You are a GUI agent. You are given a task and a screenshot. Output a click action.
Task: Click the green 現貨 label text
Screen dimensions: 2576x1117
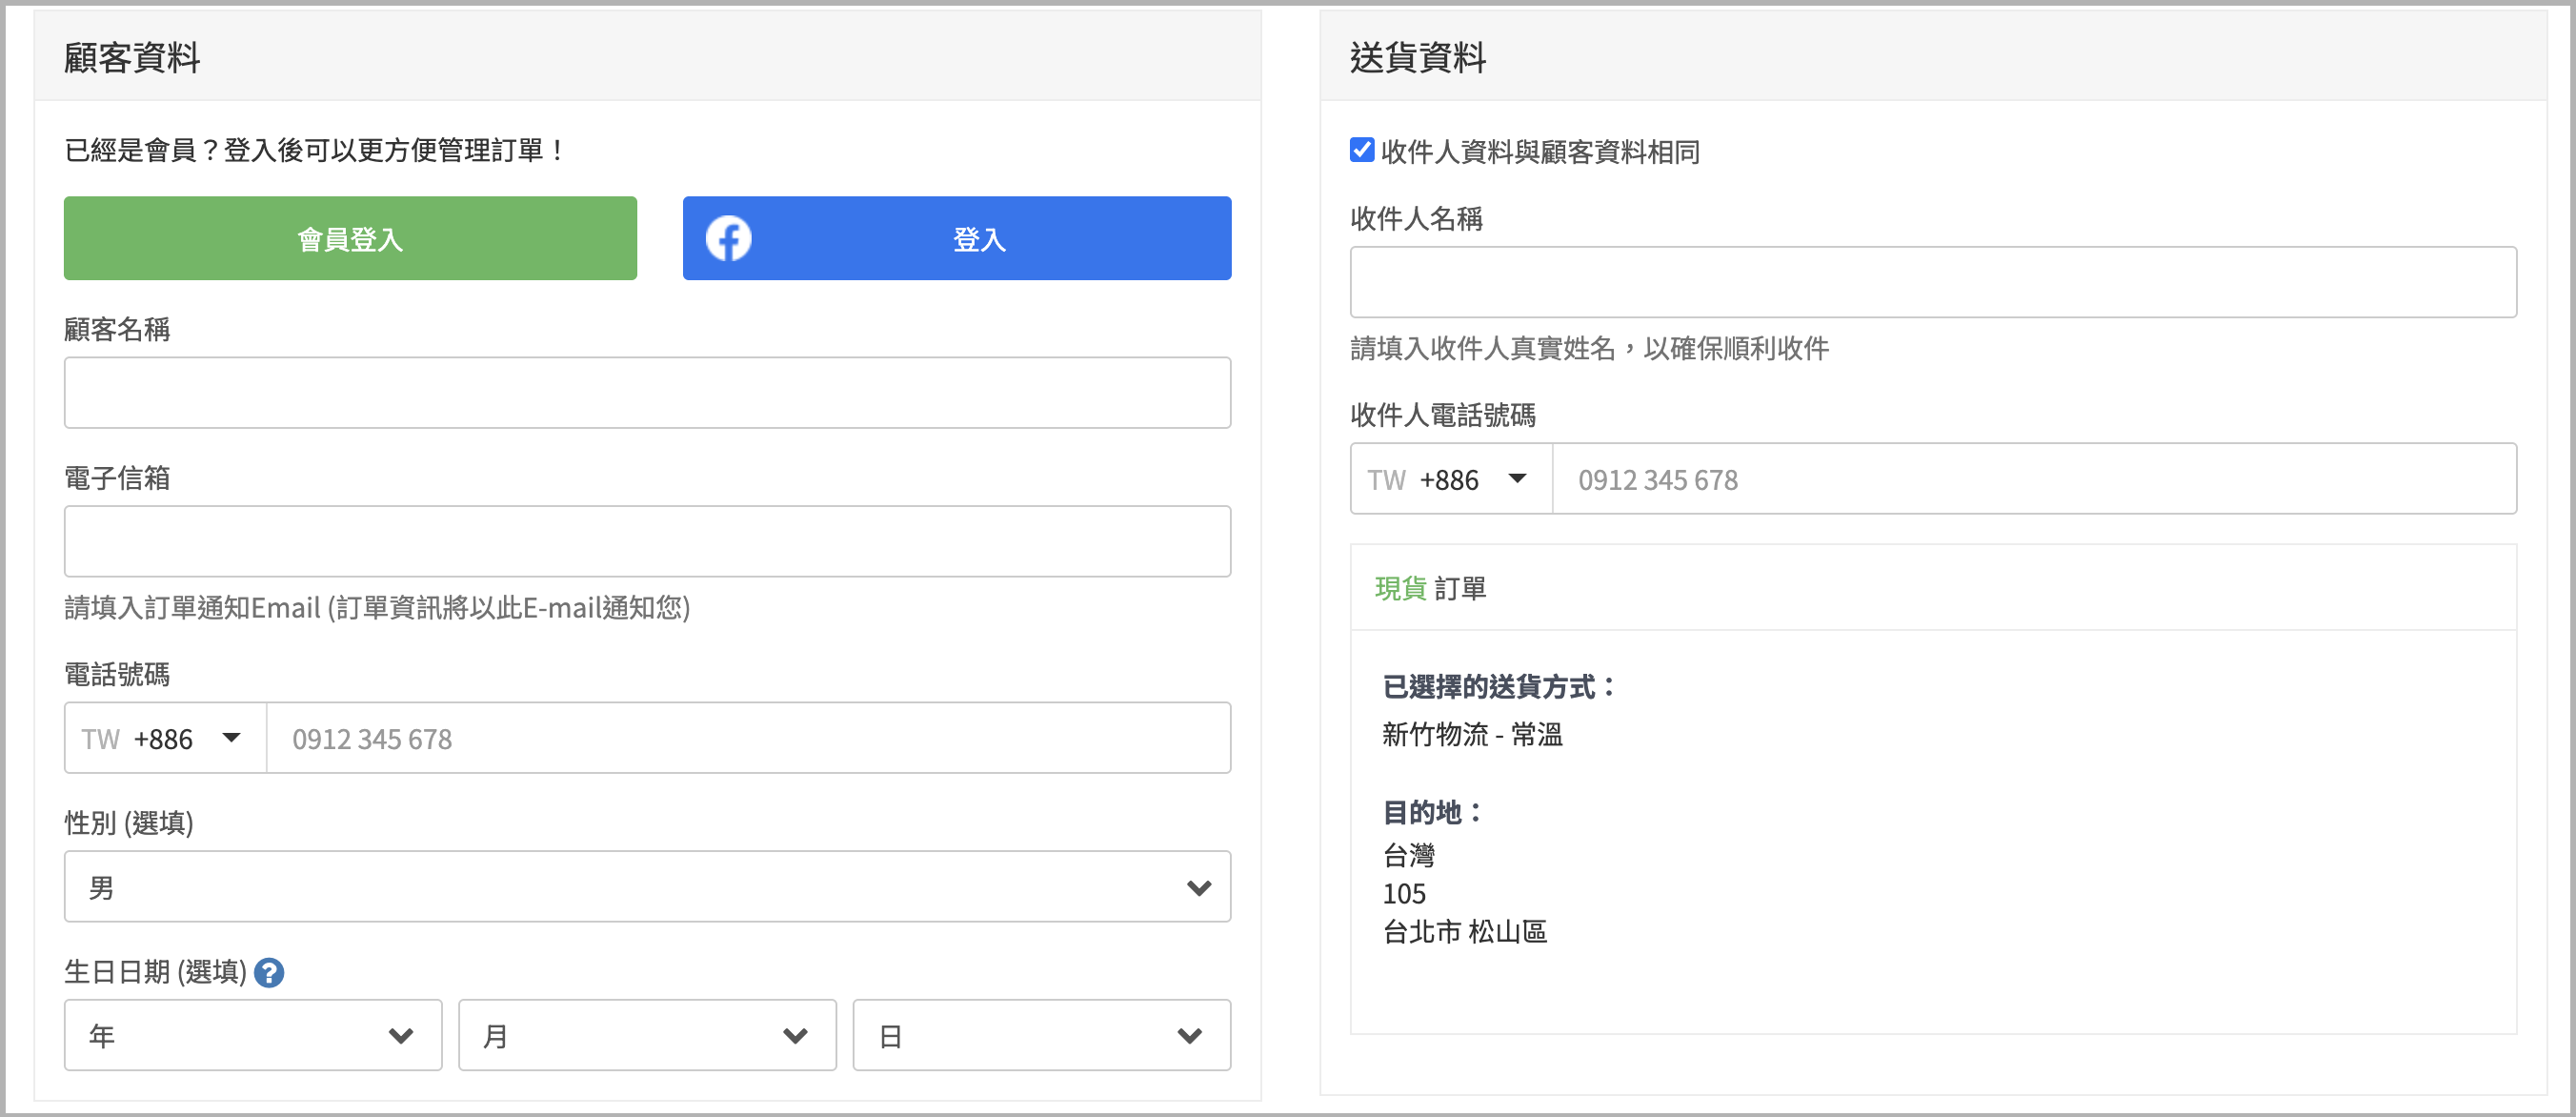[1400, 588]
